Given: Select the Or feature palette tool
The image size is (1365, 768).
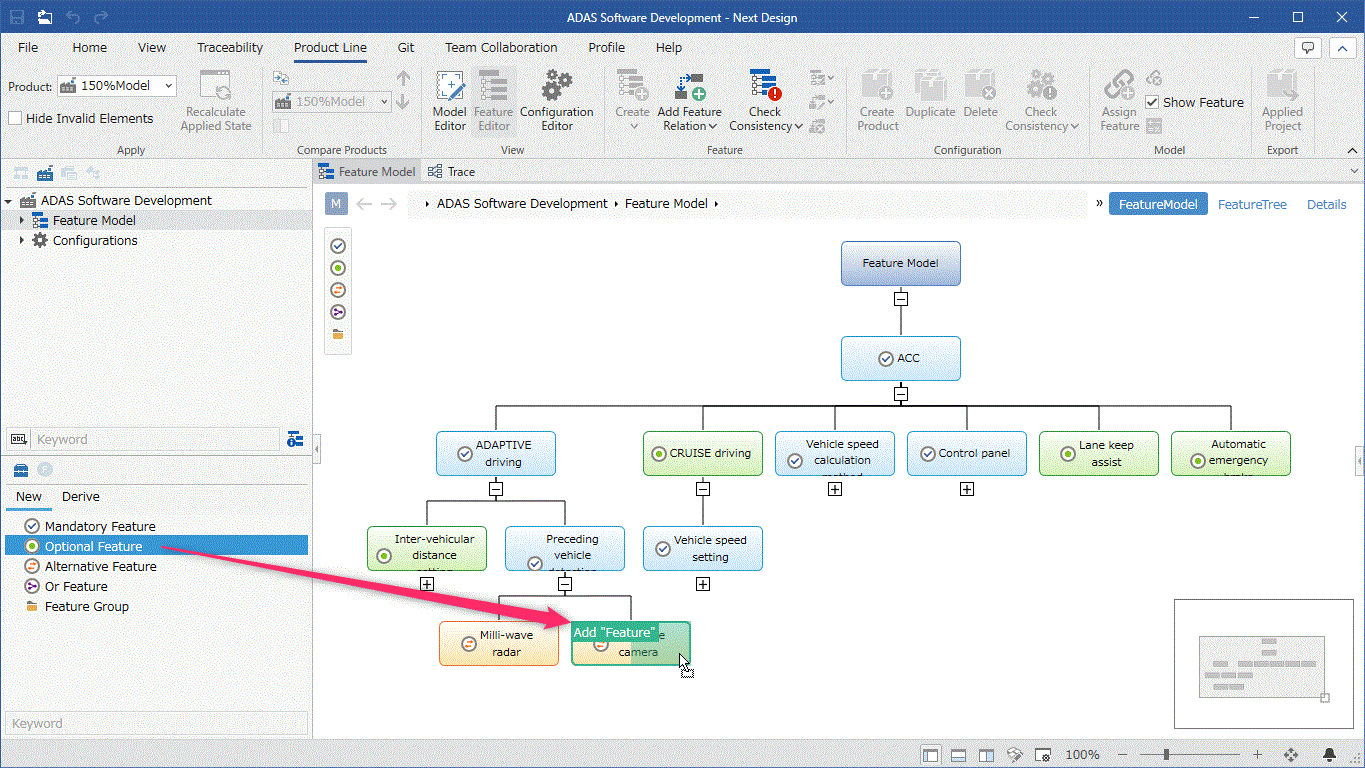Looking at the screenshot, I should click(338, 312).
